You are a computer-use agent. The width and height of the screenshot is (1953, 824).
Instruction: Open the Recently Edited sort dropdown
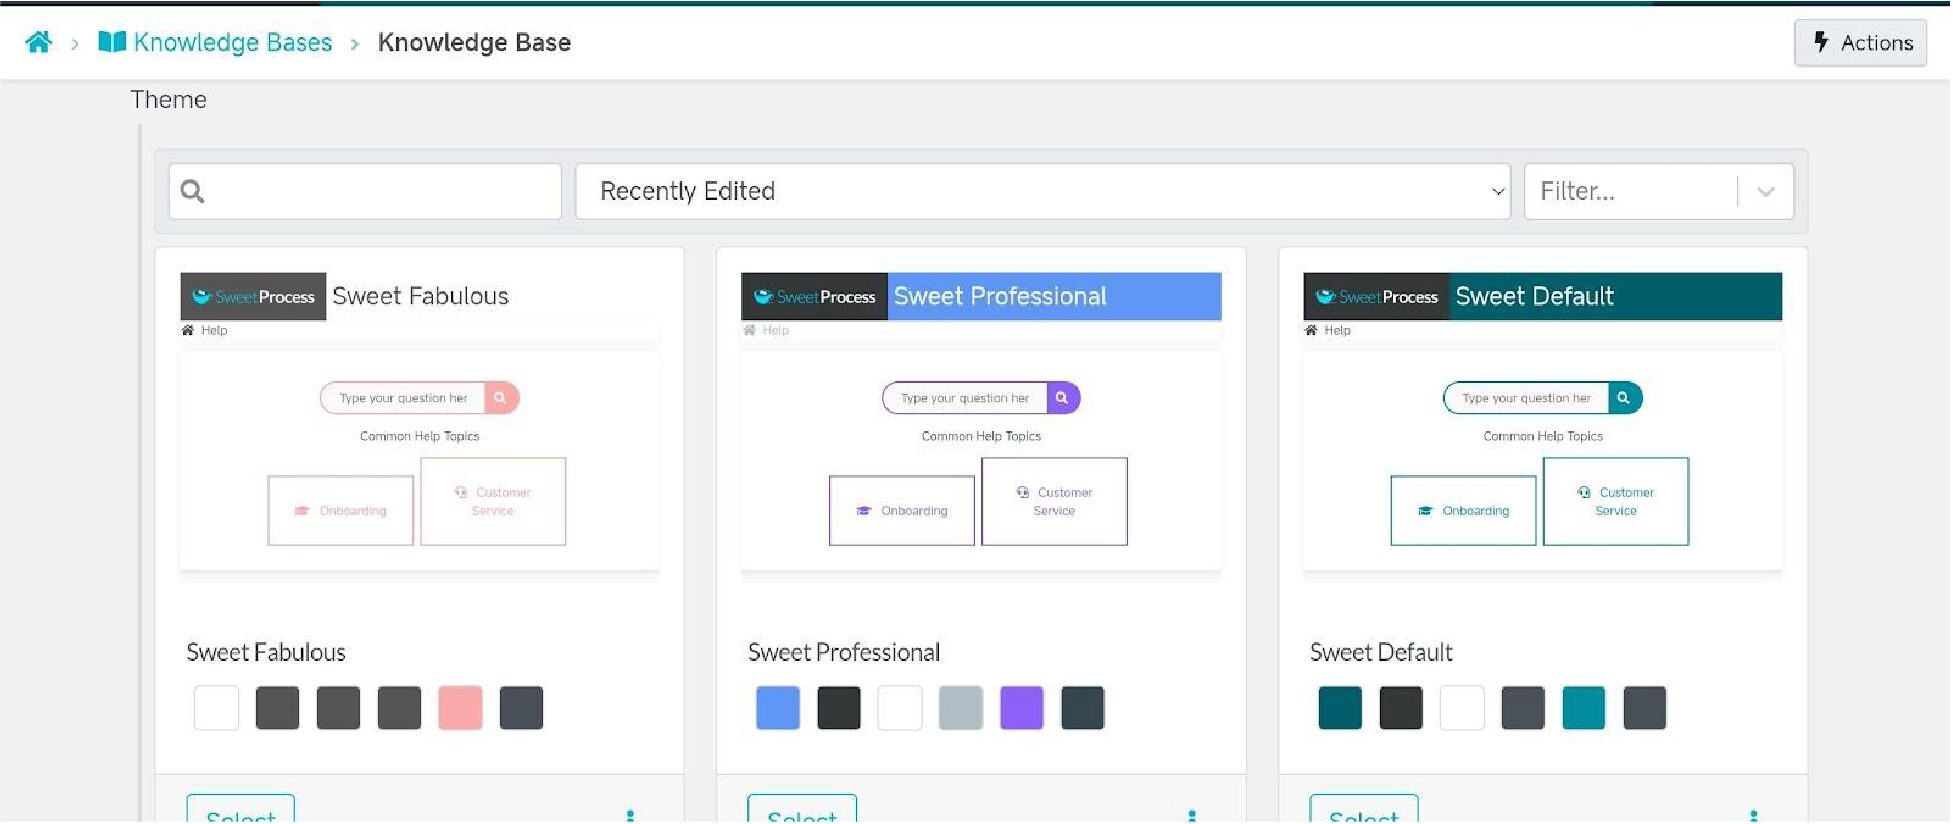pos(1043,191)
